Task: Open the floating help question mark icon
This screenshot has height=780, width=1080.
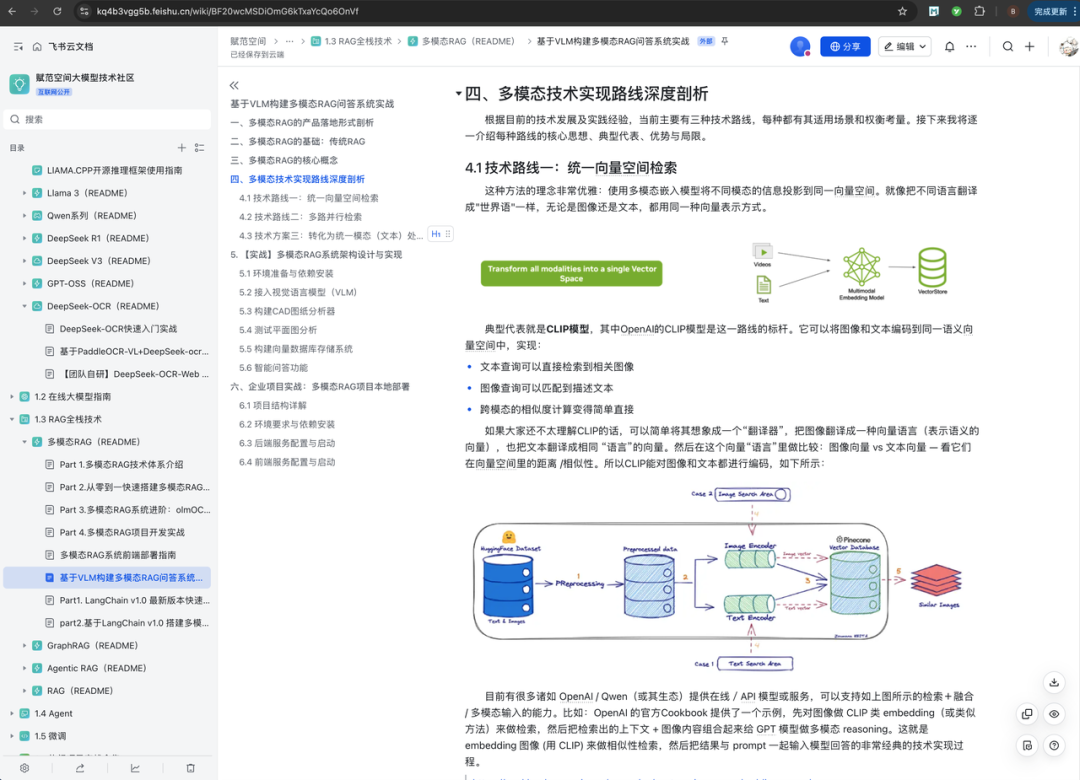Action: [1054, 746]
